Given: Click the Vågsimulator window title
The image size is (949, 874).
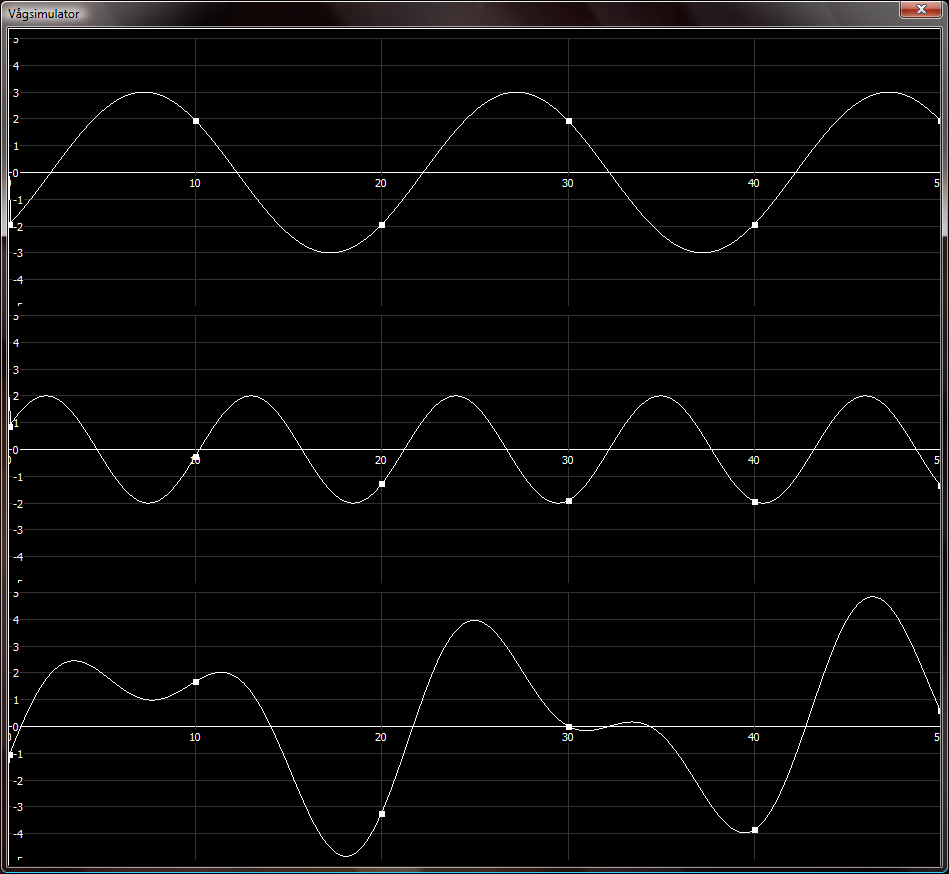Looking at the screenshot, I should click(44, 13).
